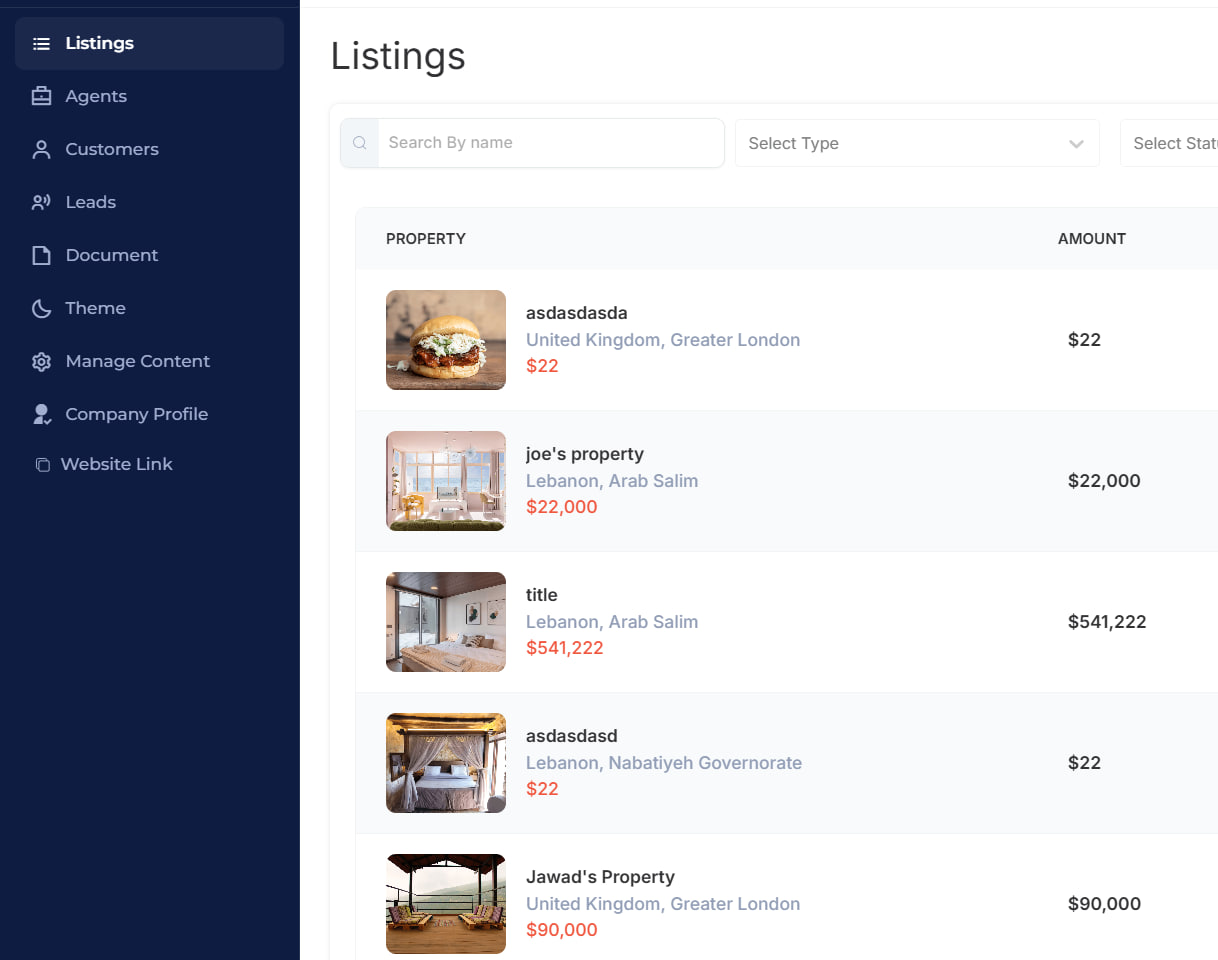Click the canopy bed thumbnail for asdasdasd
1218x960 pixels.
point(446,763)
